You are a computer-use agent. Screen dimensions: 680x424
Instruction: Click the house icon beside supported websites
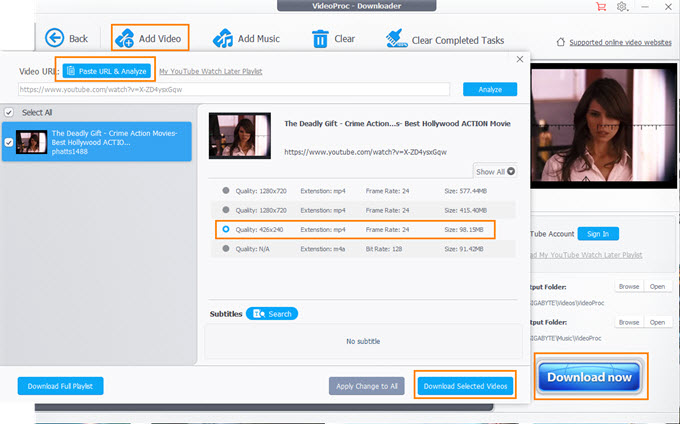tap(561, 42)
